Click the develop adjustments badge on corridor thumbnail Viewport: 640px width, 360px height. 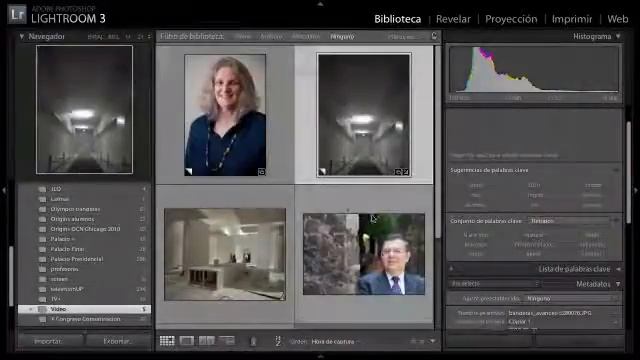pos(406,172)
